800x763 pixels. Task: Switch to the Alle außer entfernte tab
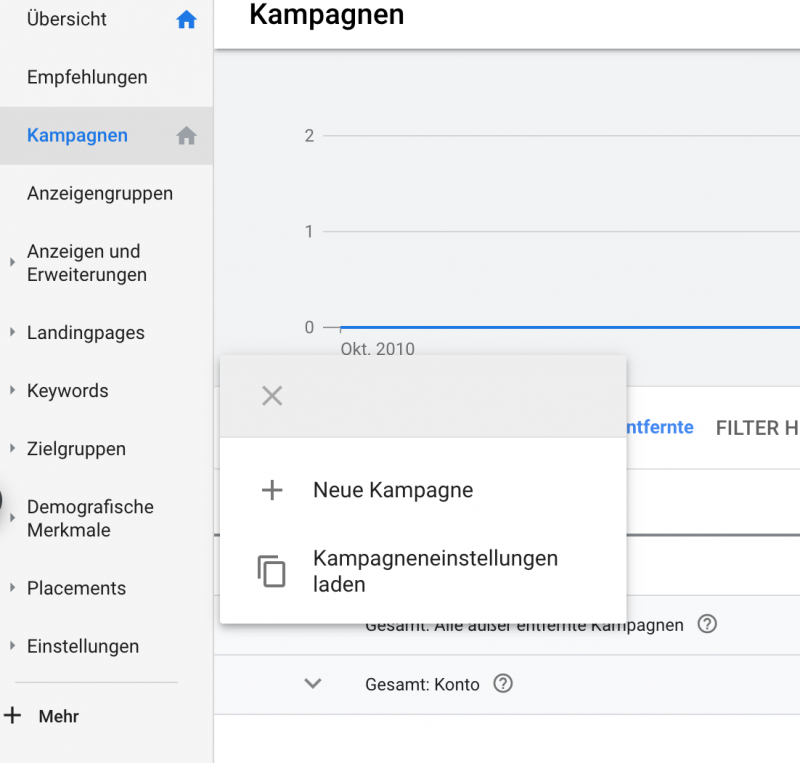[x=658, y=427]
